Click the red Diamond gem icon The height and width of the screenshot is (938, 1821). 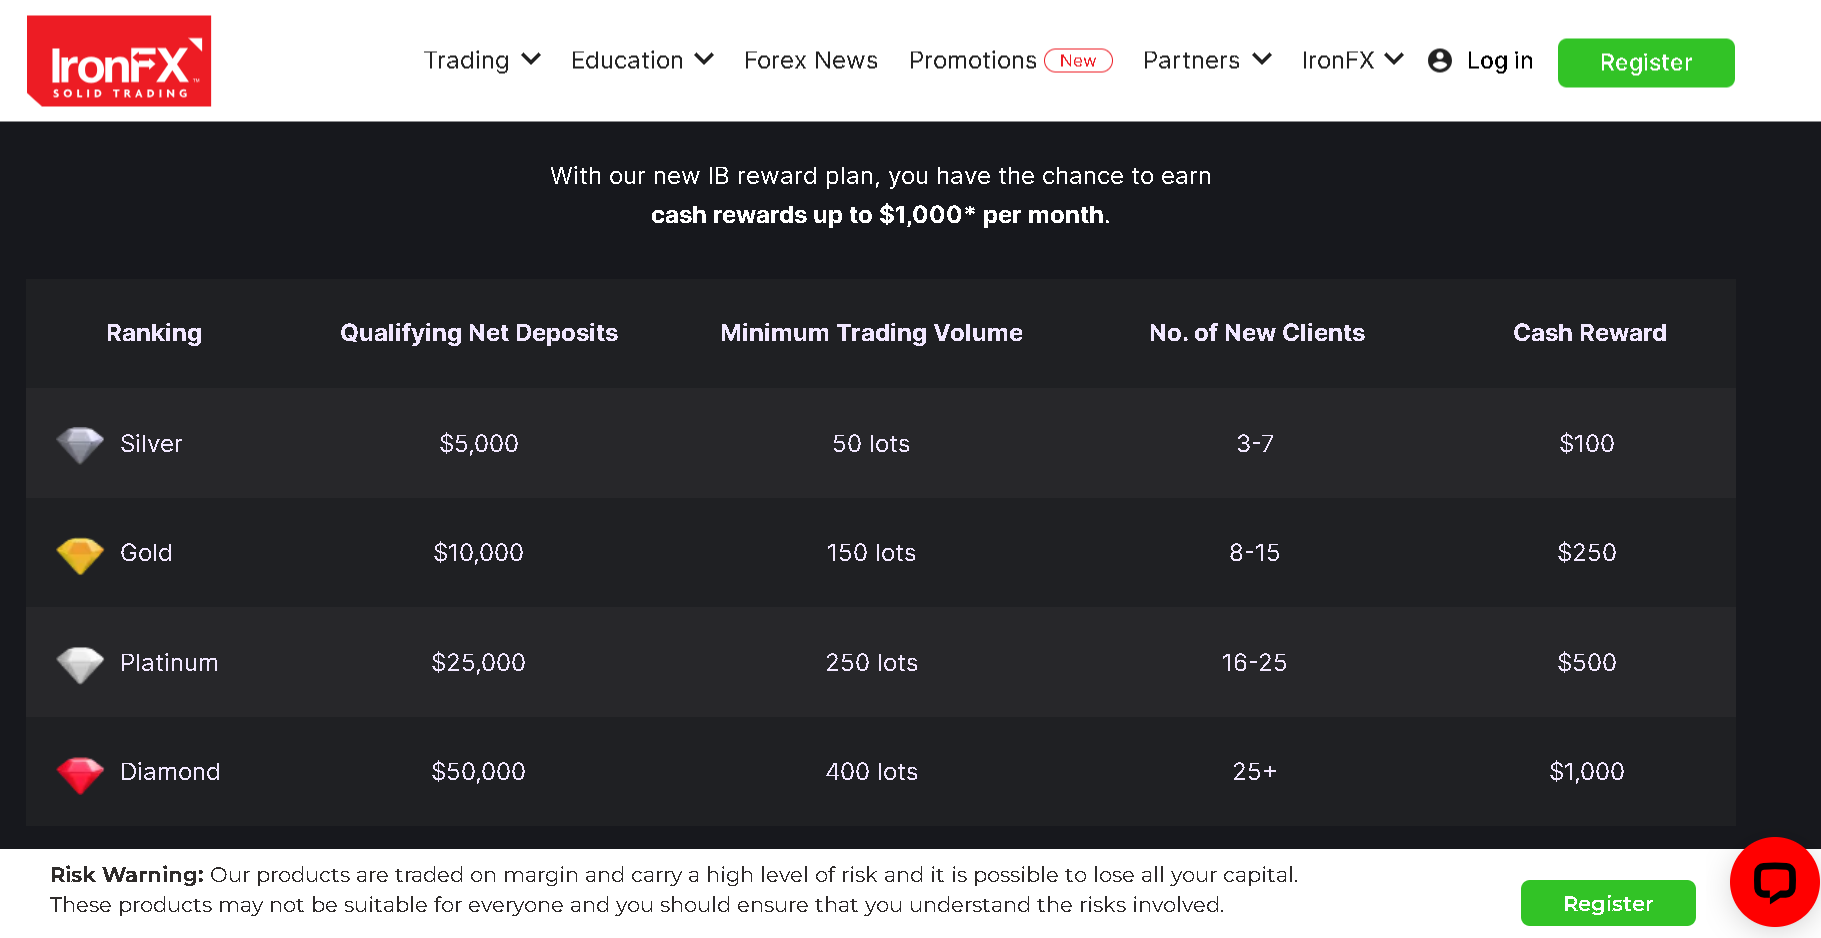pyautogui.click(x=80, y=773)
